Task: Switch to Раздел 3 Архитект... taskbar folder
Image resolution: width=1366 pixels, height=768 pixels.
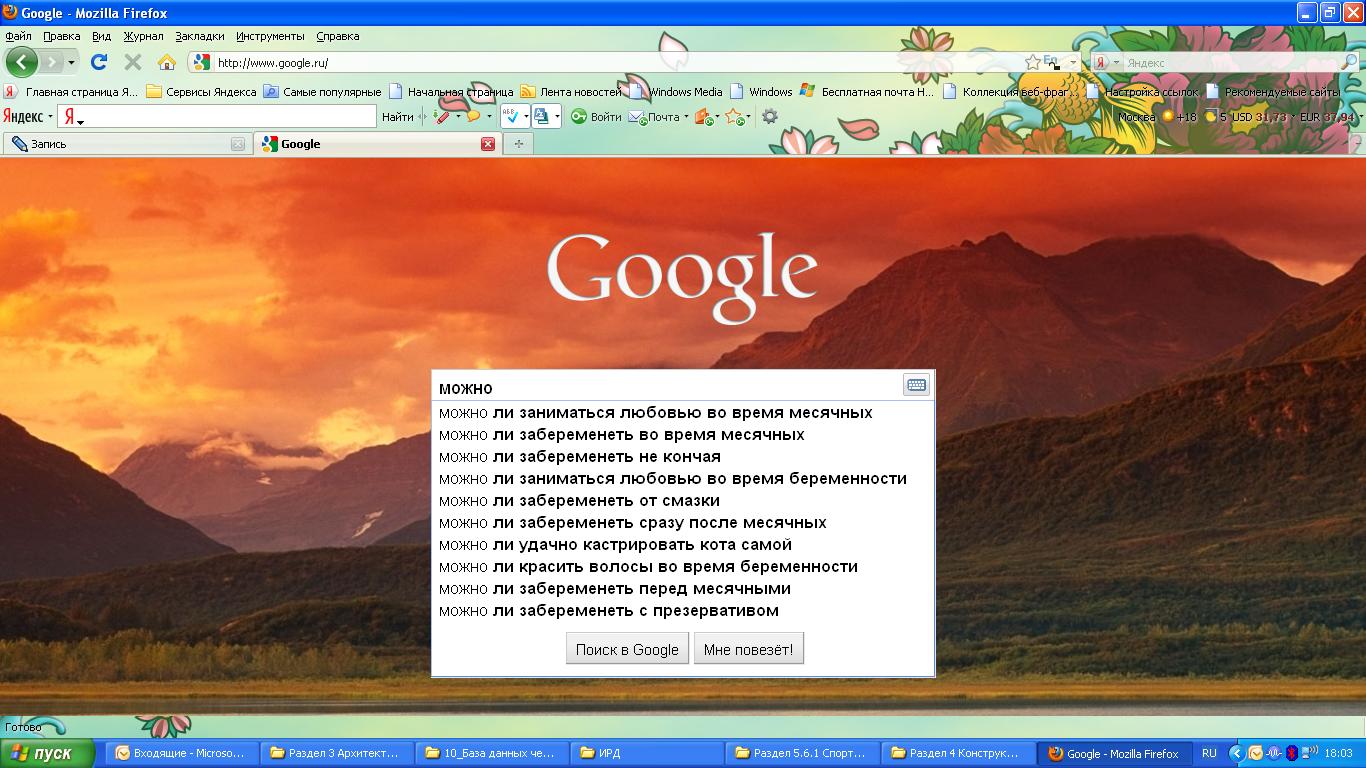Action: pos(337,754)
